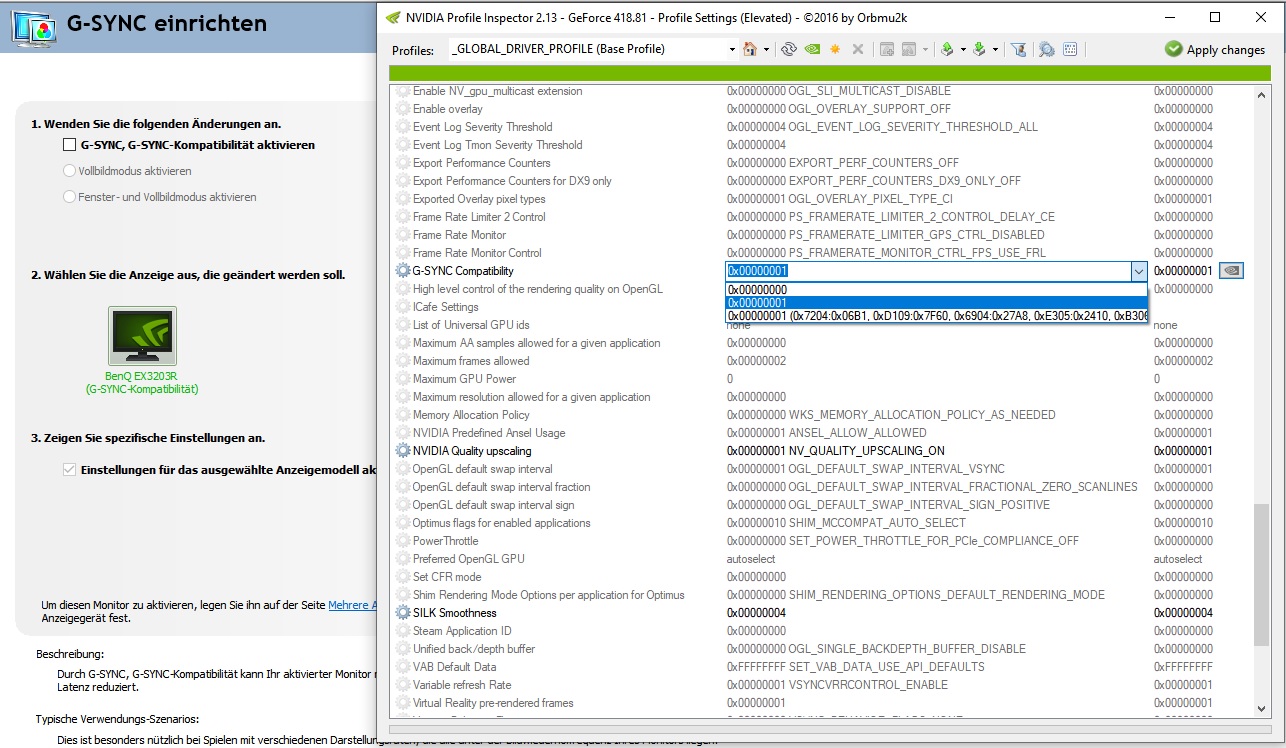
Task: Click the orange star create profile icon
Action: [835, 49]
